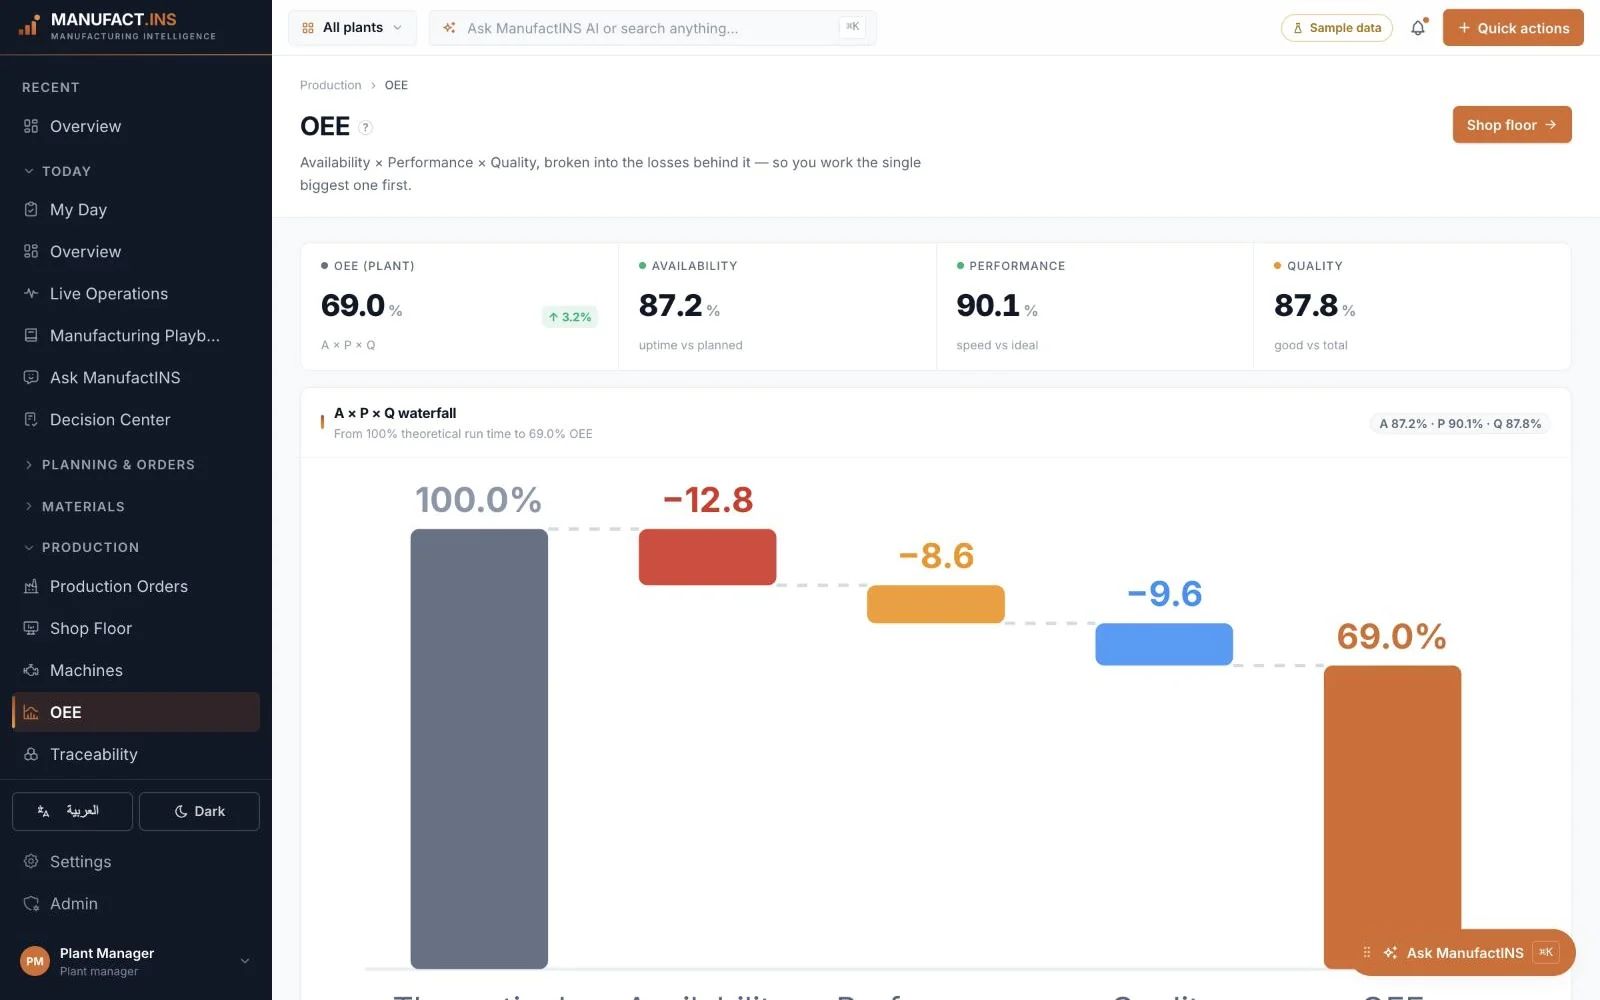The width and height of the screenshot is (1600, 1000).
Task: Select the OEE sidebar item
Action: click(136, 712)
